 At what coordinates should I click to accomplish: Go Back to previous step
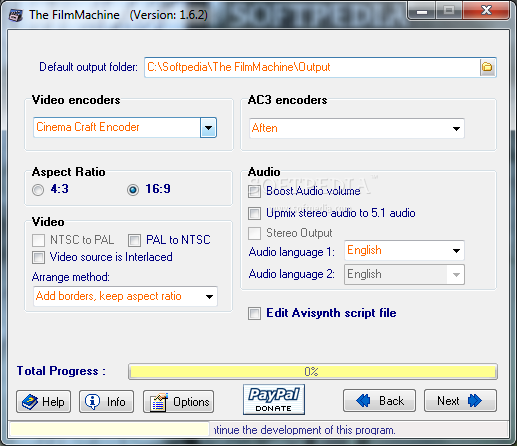coord(379,401)
